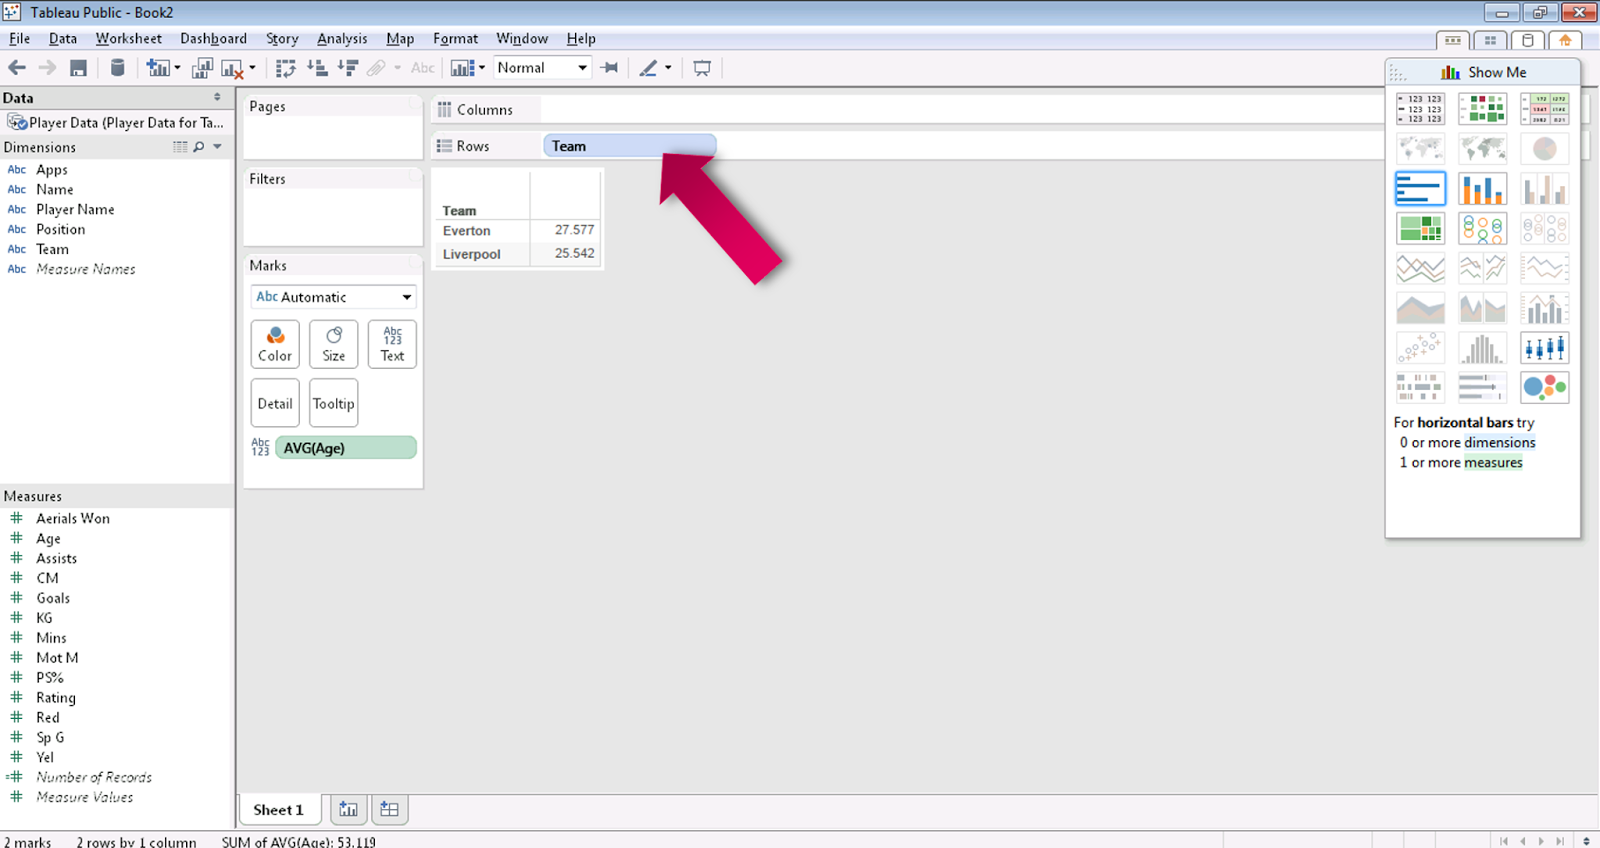1600x848 pixels.
Task: Click the Connect to Data cylinder icon
Action: 117,68
